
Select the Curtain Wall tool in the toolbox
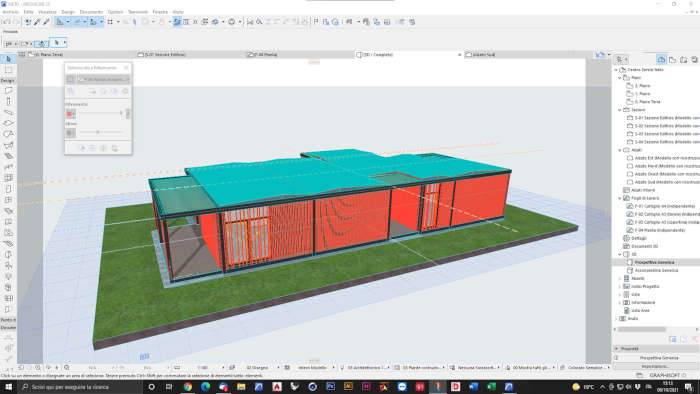coord(8,178)
